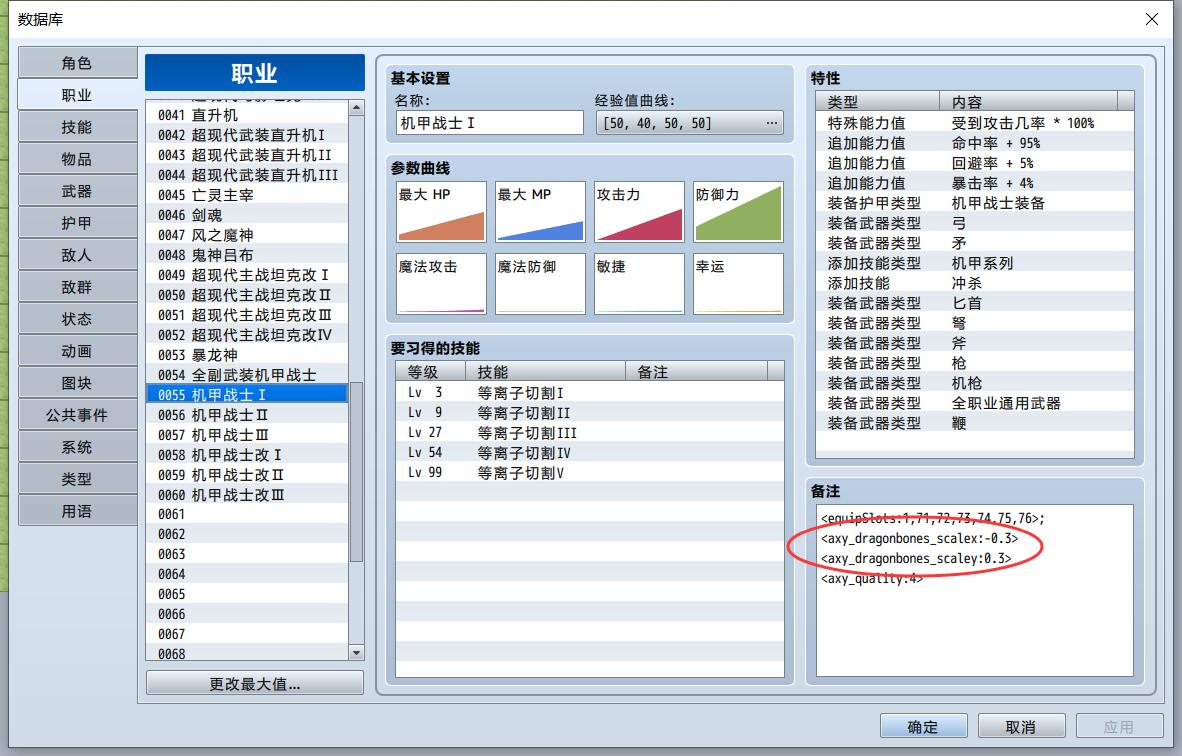This screenshot has width=1182, height=756.
Task: Select class 0054 全副武装机甲战士
Action: tap(247, 375)
